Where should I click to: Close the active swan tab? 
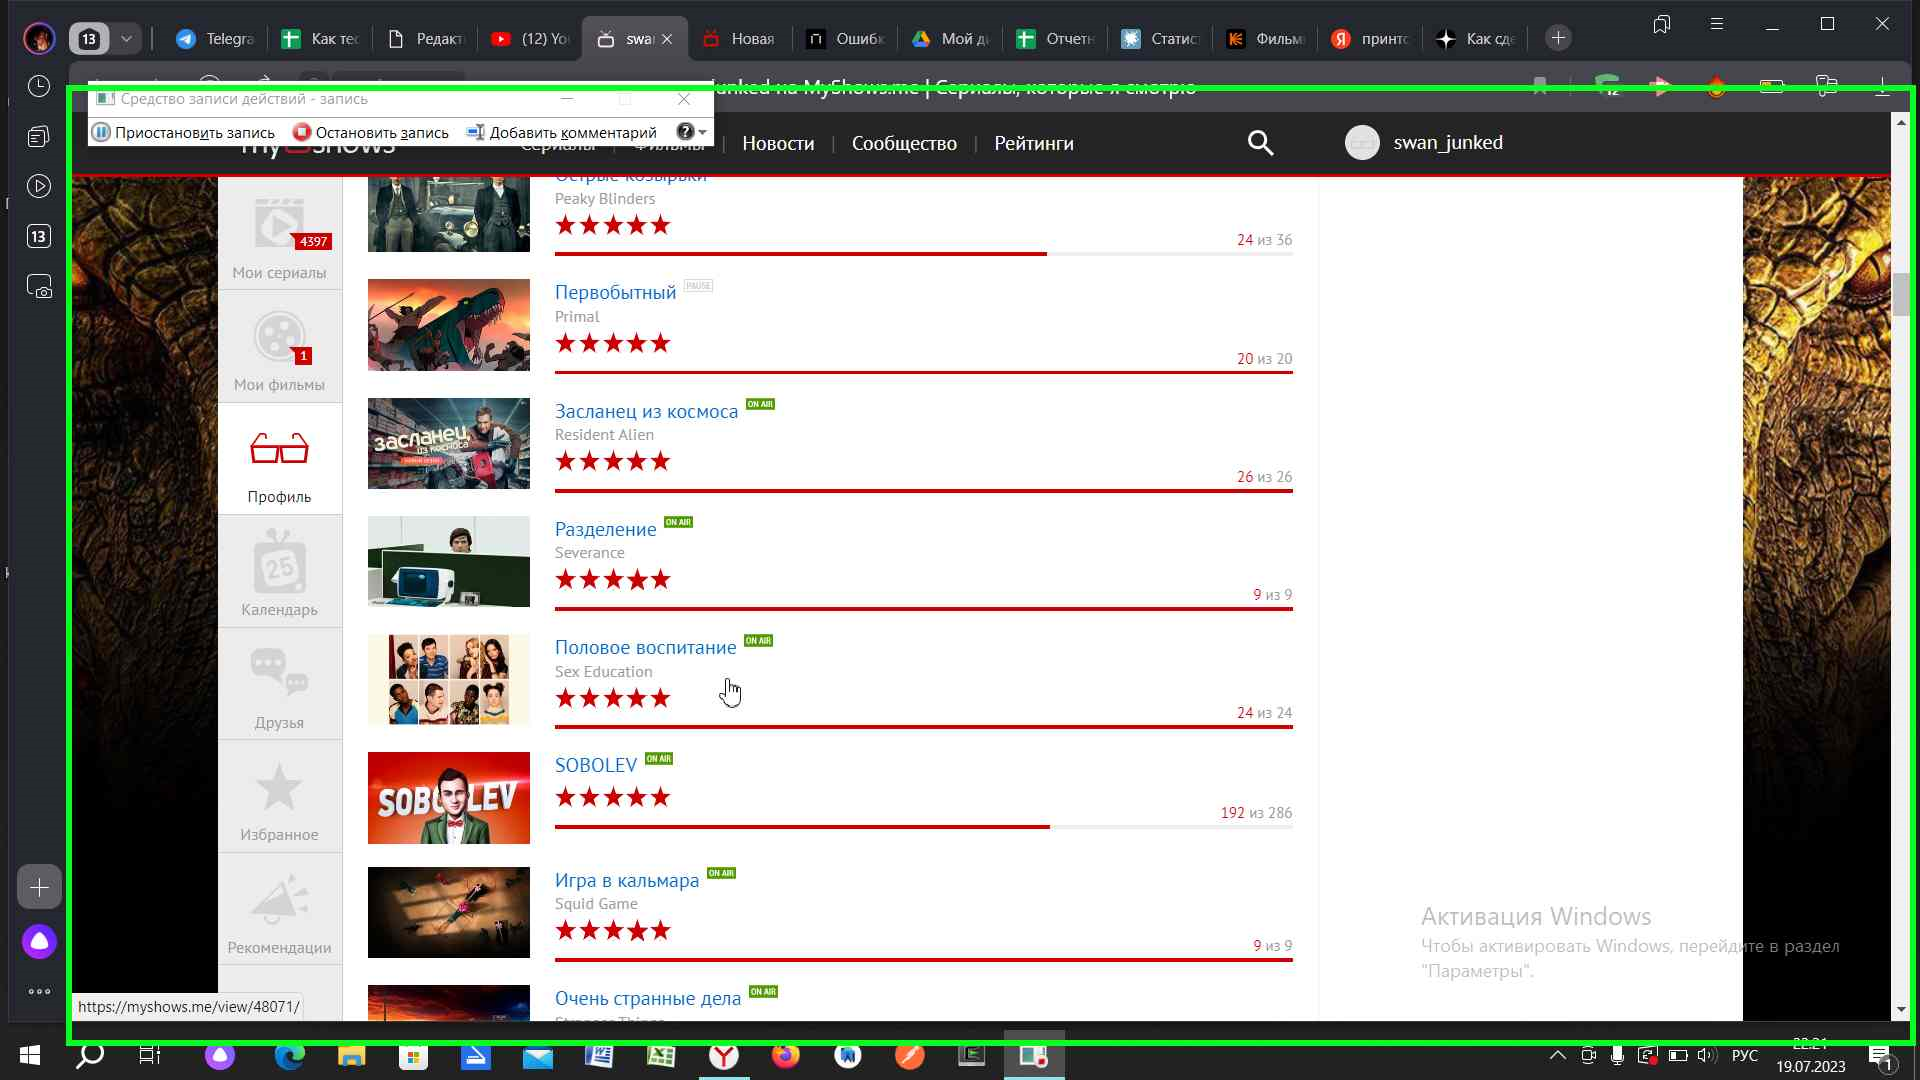667,39
